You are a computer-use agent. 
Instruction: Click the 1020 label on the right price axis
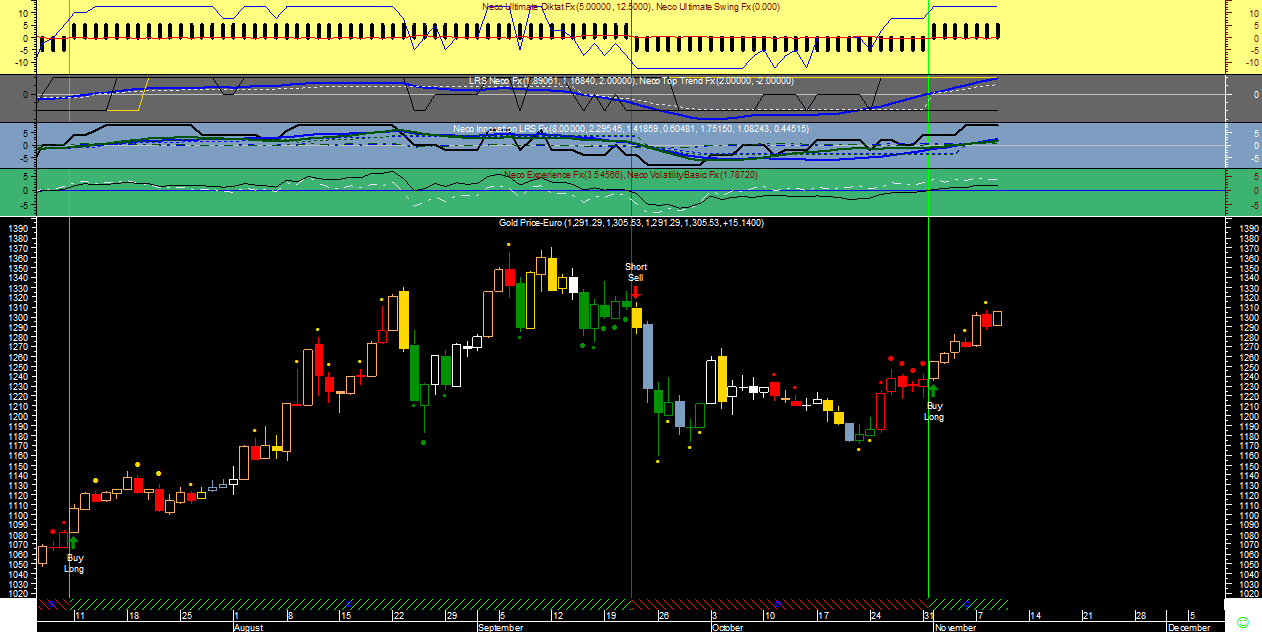click(x=1250, y=594)
